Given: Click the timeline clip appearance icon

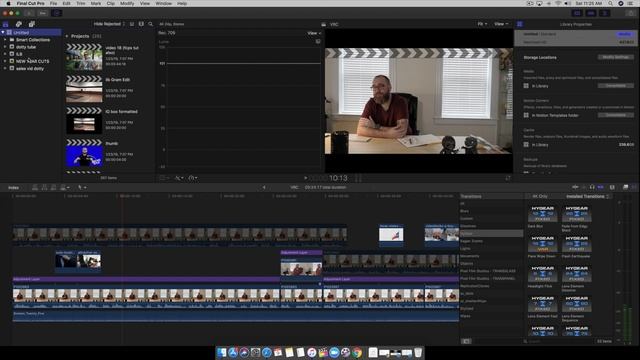Looking at the screenshot, I should coord(612,187).
